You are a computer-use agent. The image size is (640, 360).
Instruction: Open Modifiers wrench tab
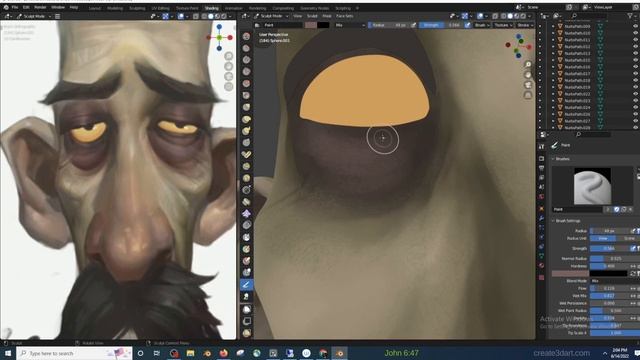click(x=542, y=218)
